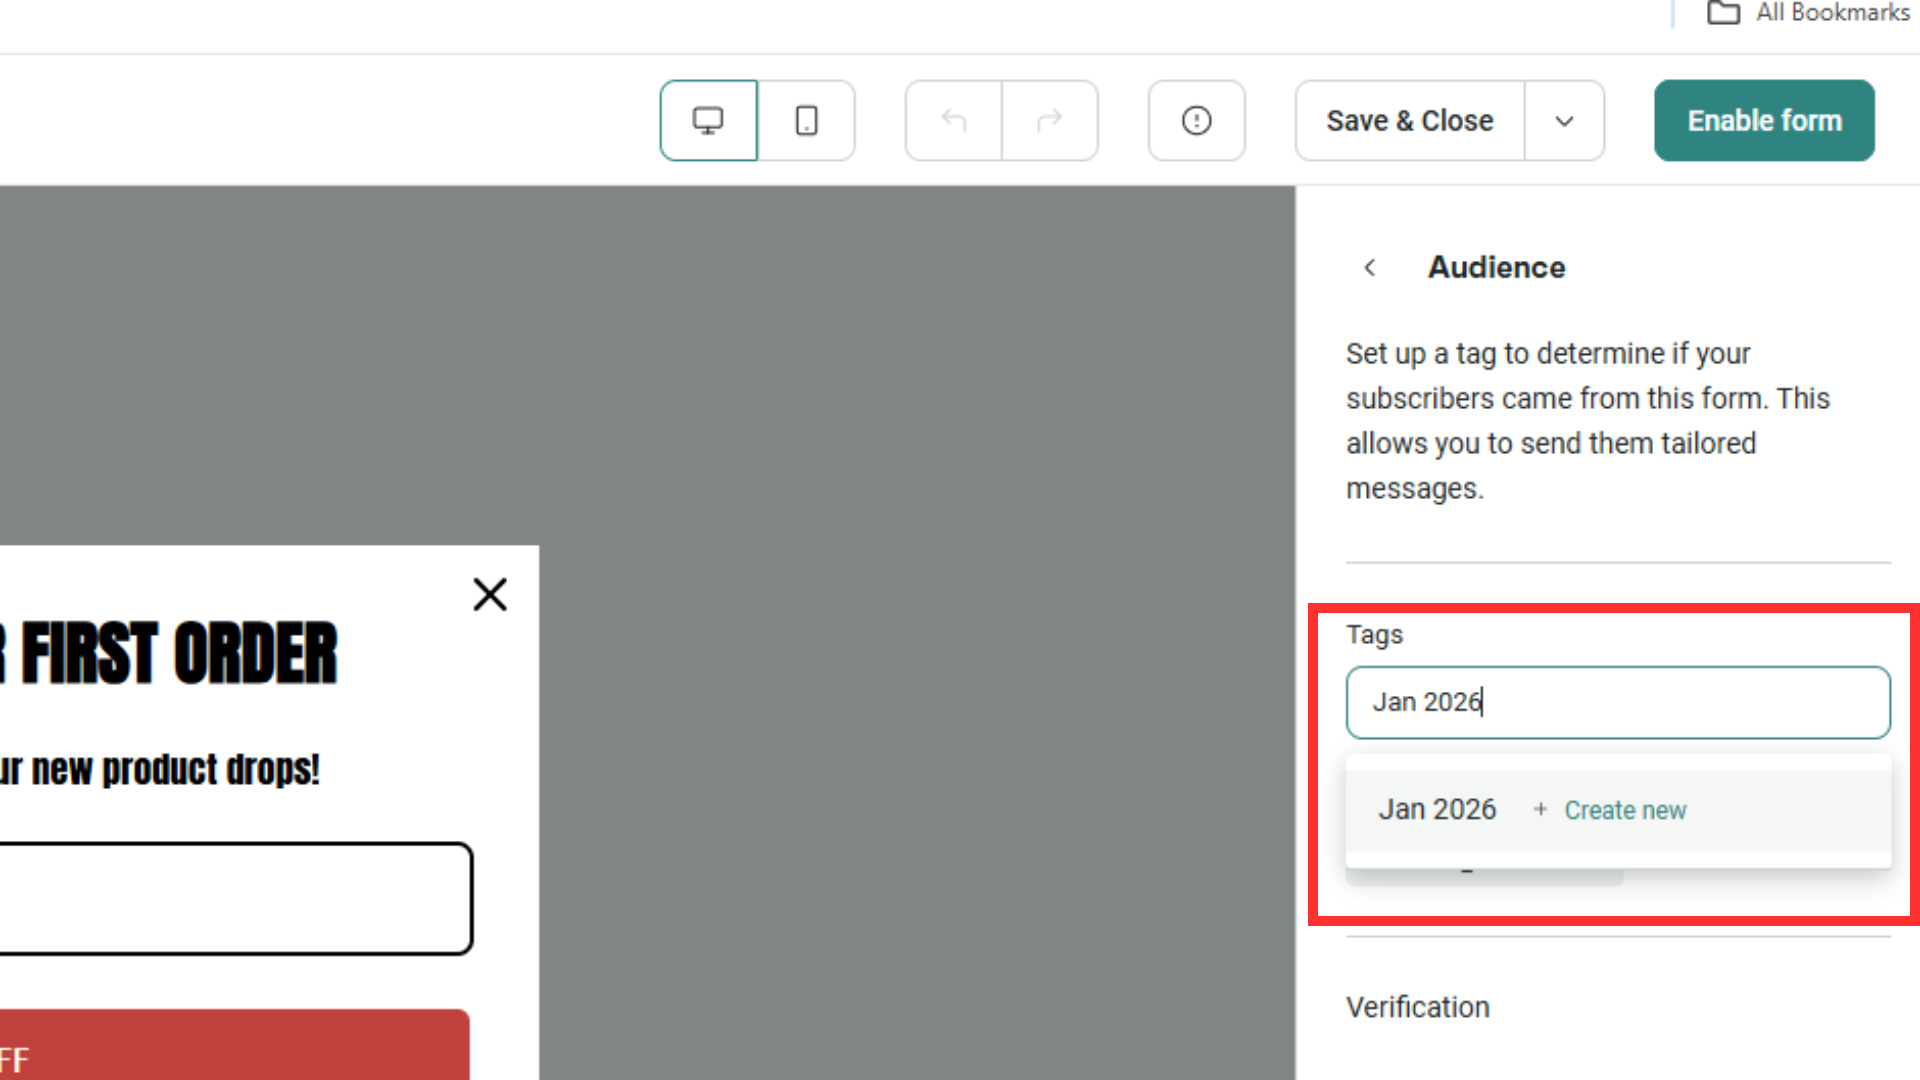This screenshot has width=1920, height=1080.
Task: Go back from Audience panel
Action: tap(1370, 268)
